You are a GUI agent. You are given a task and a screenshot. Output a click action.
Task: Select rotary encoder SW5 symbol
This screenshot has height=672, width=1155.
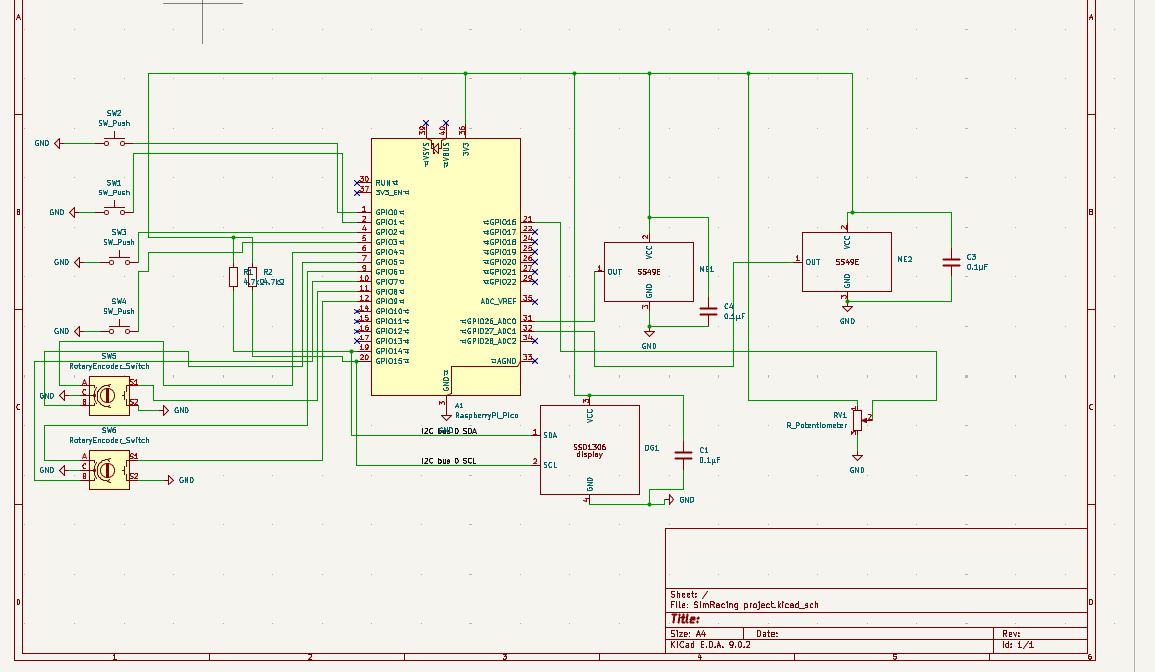(x=104, y=396)
